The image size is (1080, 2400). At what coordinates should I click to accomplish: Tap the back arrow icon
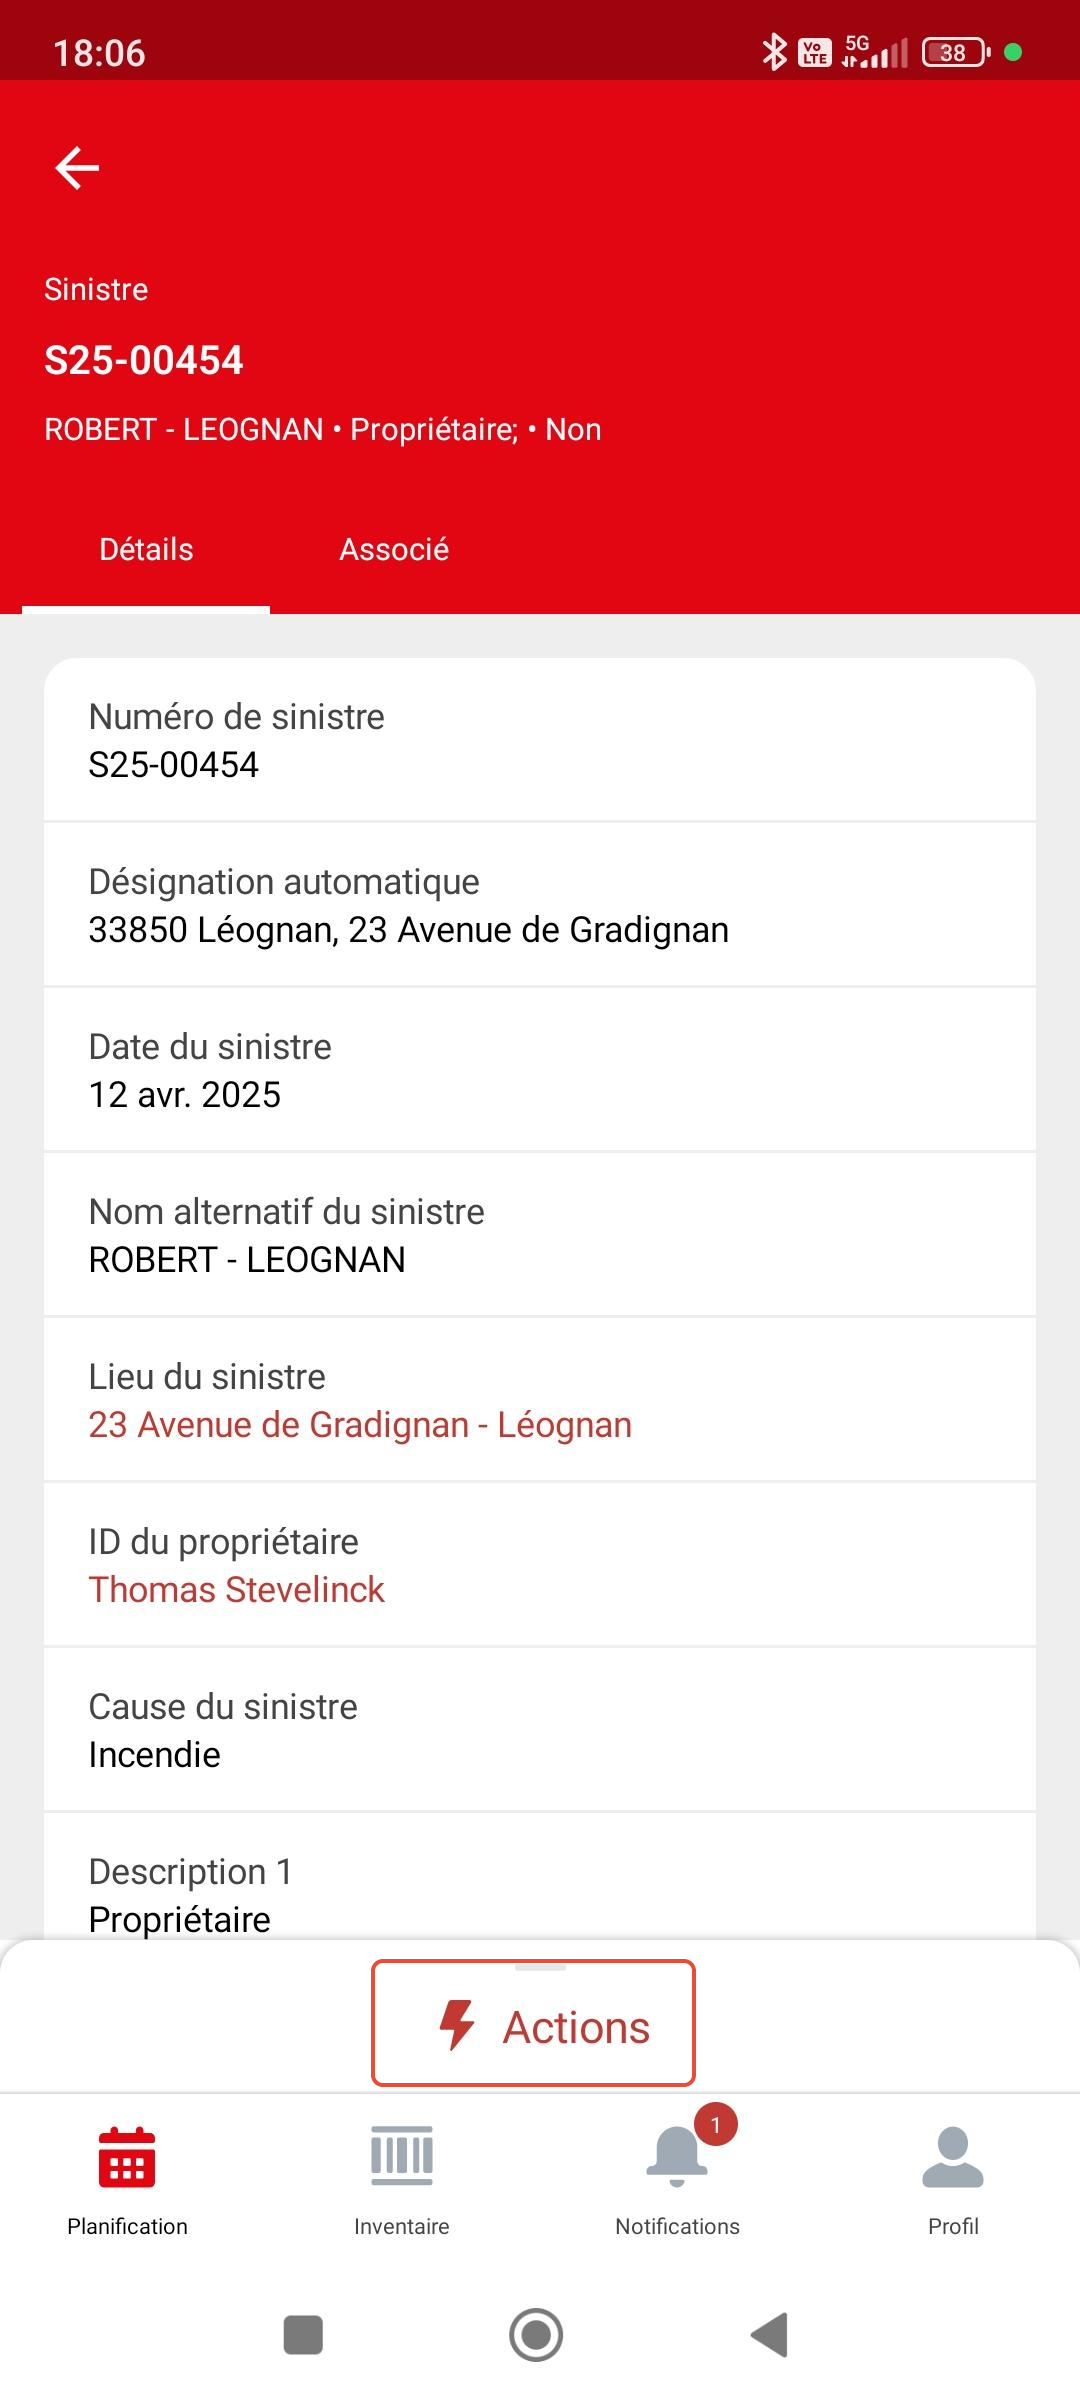click(x=77, y=167)
